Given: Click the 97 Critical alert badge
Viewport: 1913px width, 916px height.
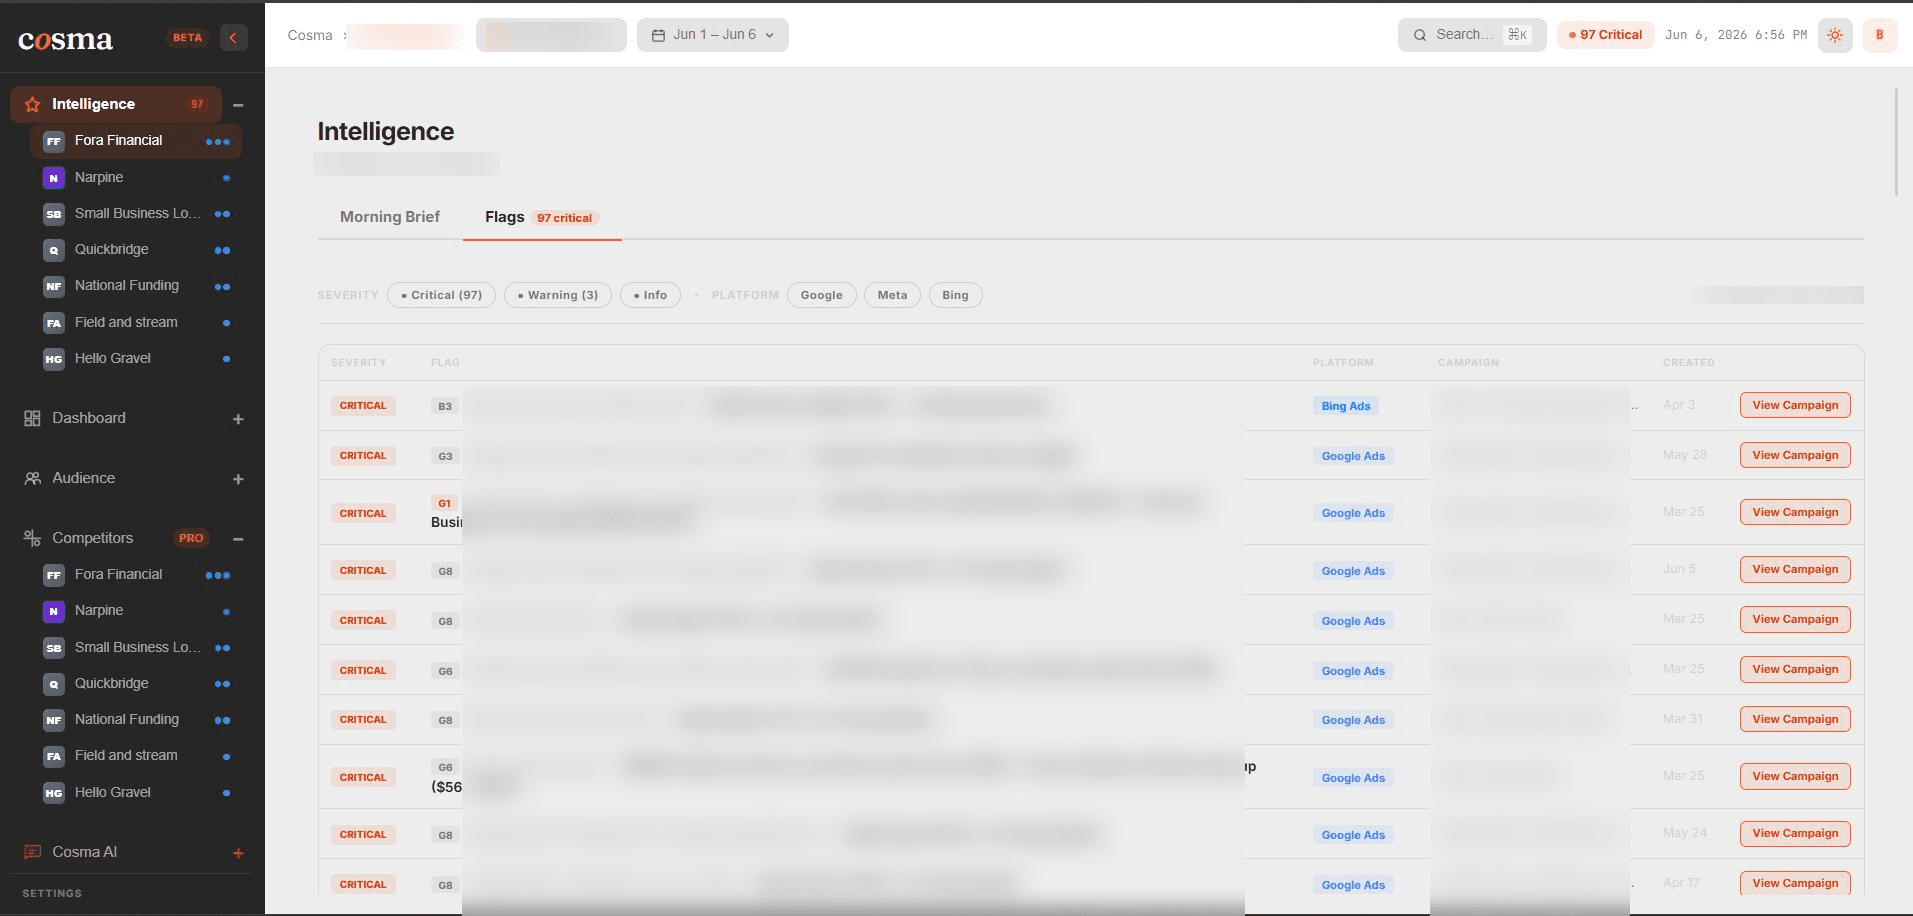Looking at the screenshot, I should (1605, 35).
